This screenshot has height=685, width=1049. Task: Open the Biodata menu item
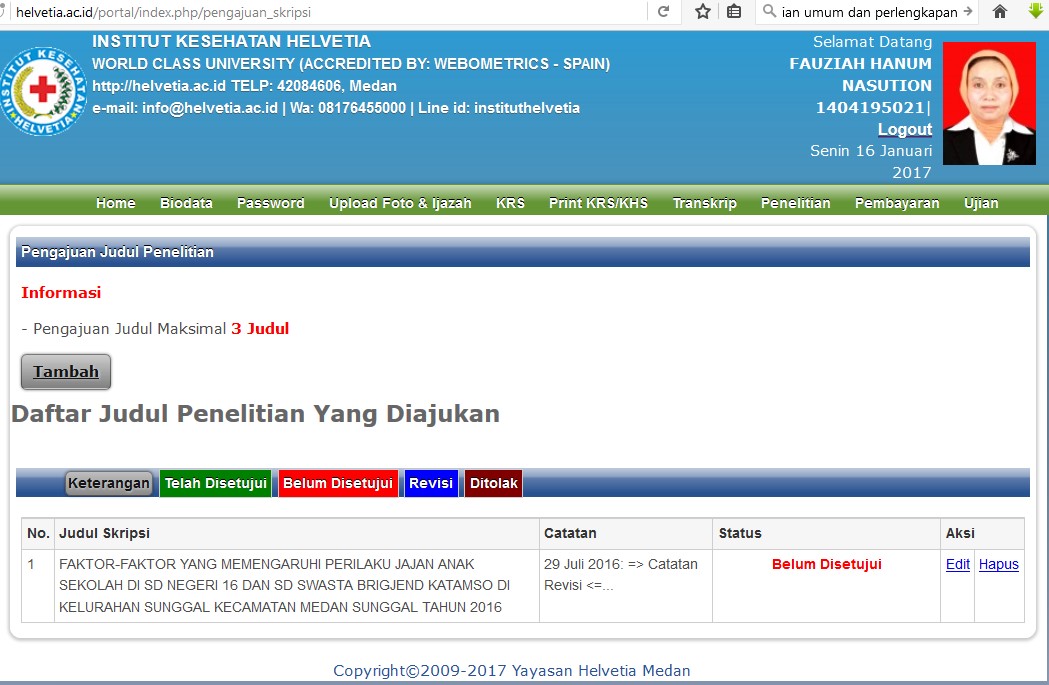click(186, 203)
